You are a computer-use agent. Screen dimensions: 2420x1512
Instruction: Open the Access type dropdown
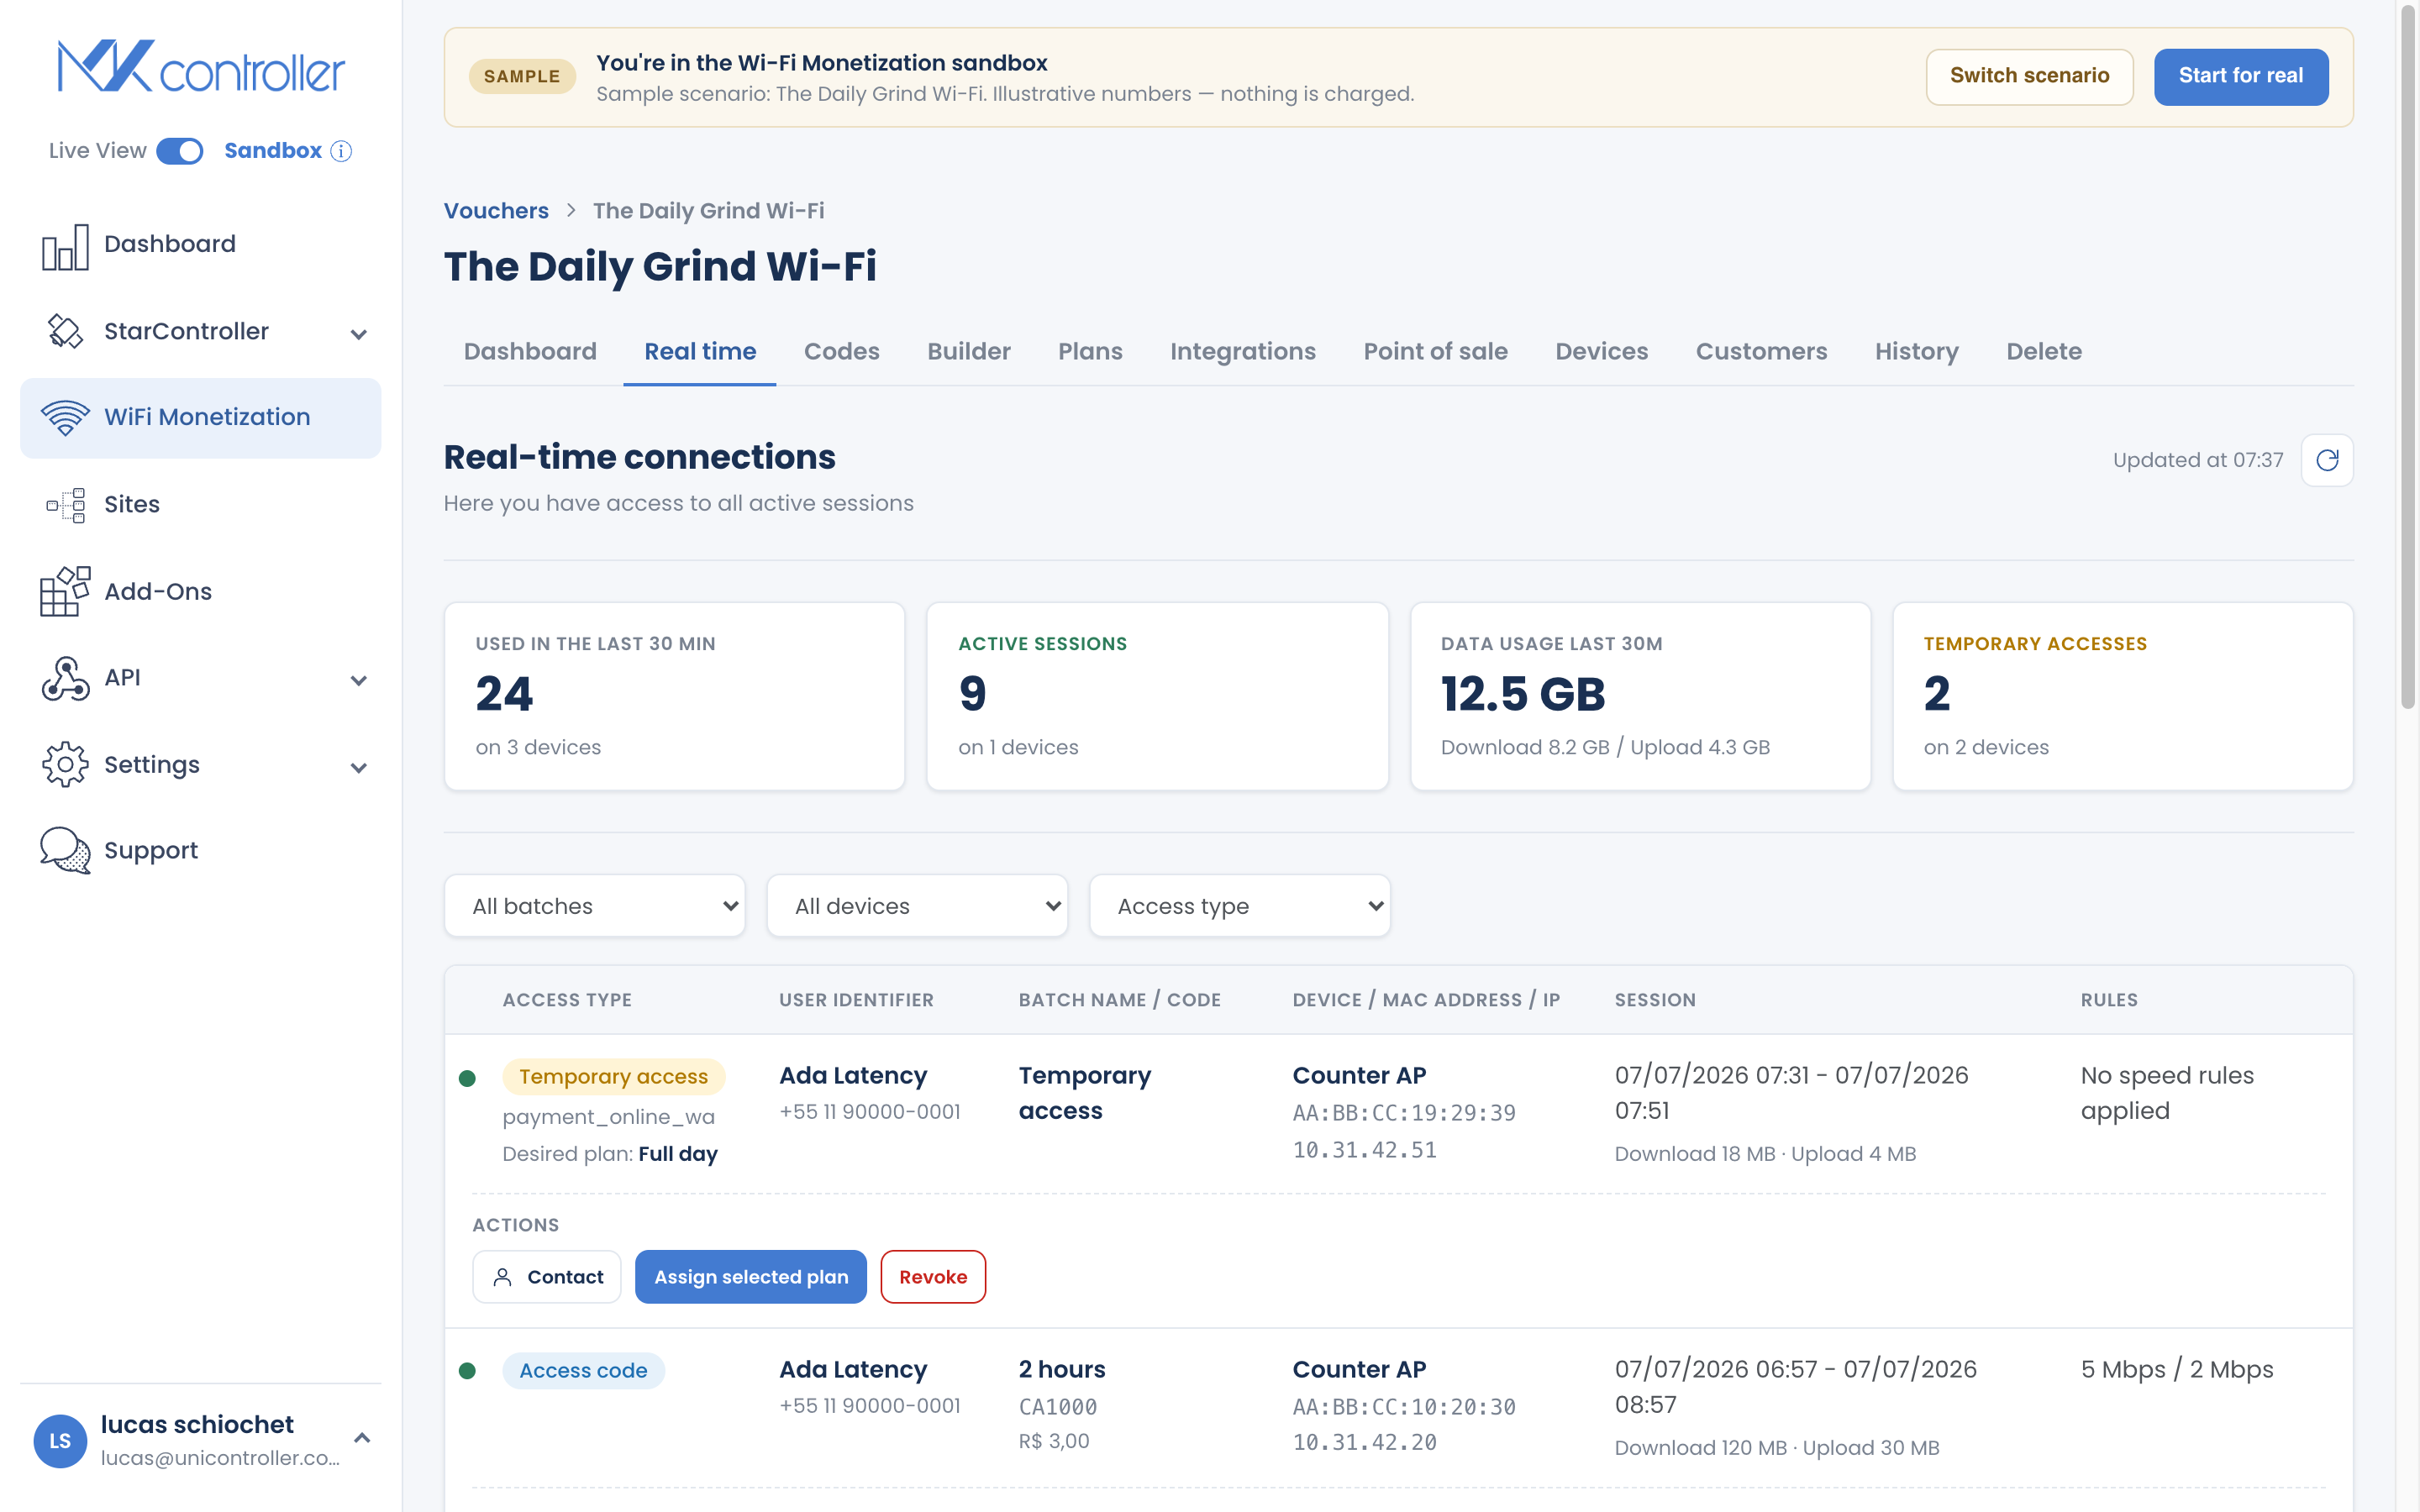1240,906
